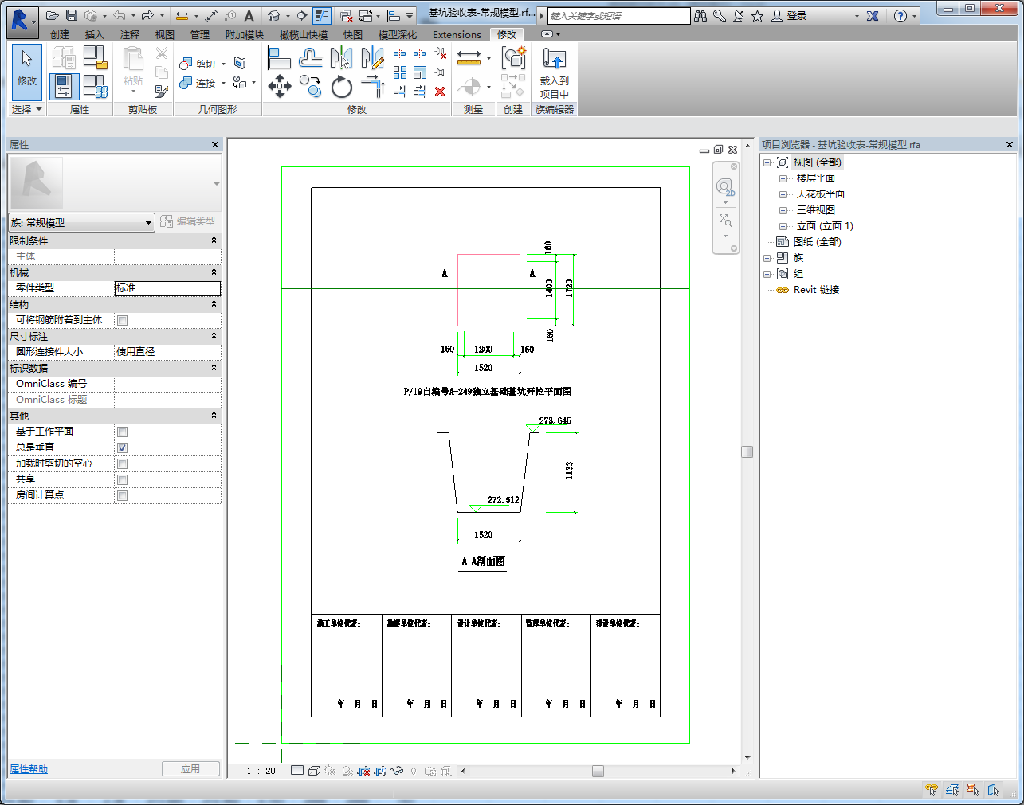The width and height of the screenshot is (1024, 805).
Task: Switch to the '视图' ribbon tab
Action: tap(165, 34)
